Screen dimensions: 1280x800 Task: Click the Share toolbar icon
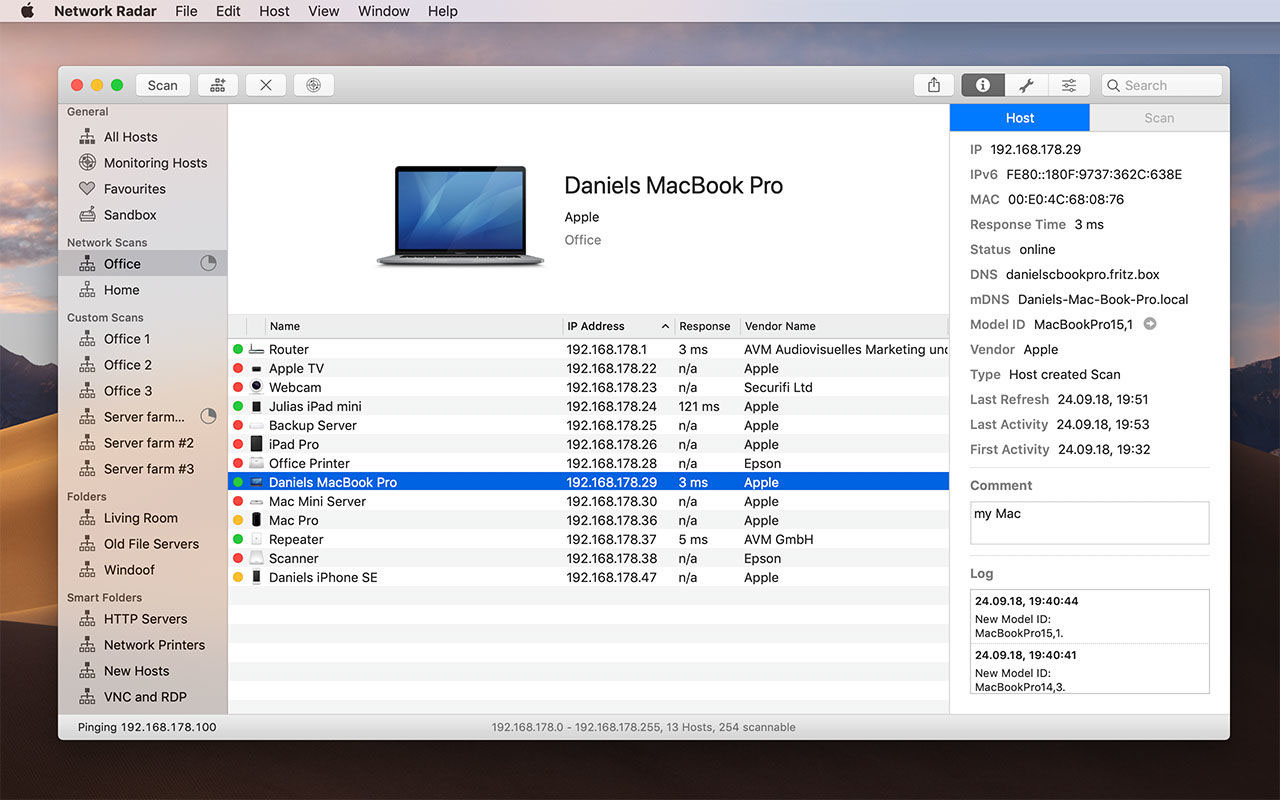pos(934,85)
